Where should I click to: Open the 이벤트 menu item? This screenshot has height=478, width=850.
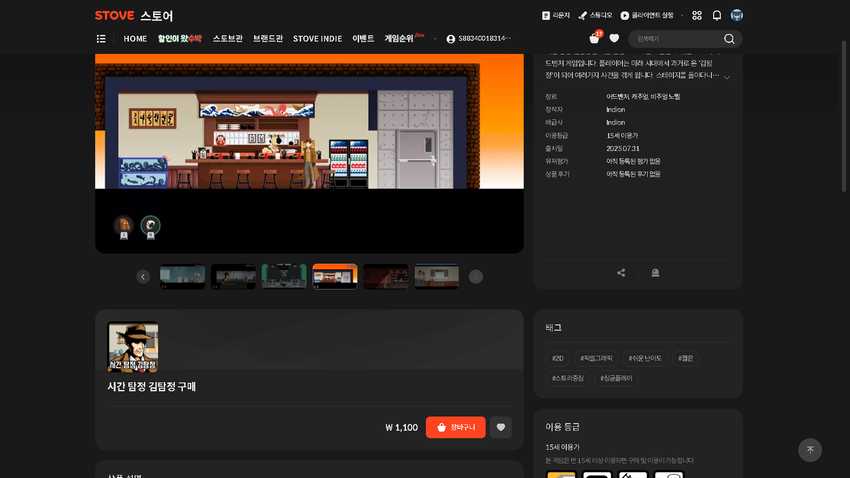[363, 38]
